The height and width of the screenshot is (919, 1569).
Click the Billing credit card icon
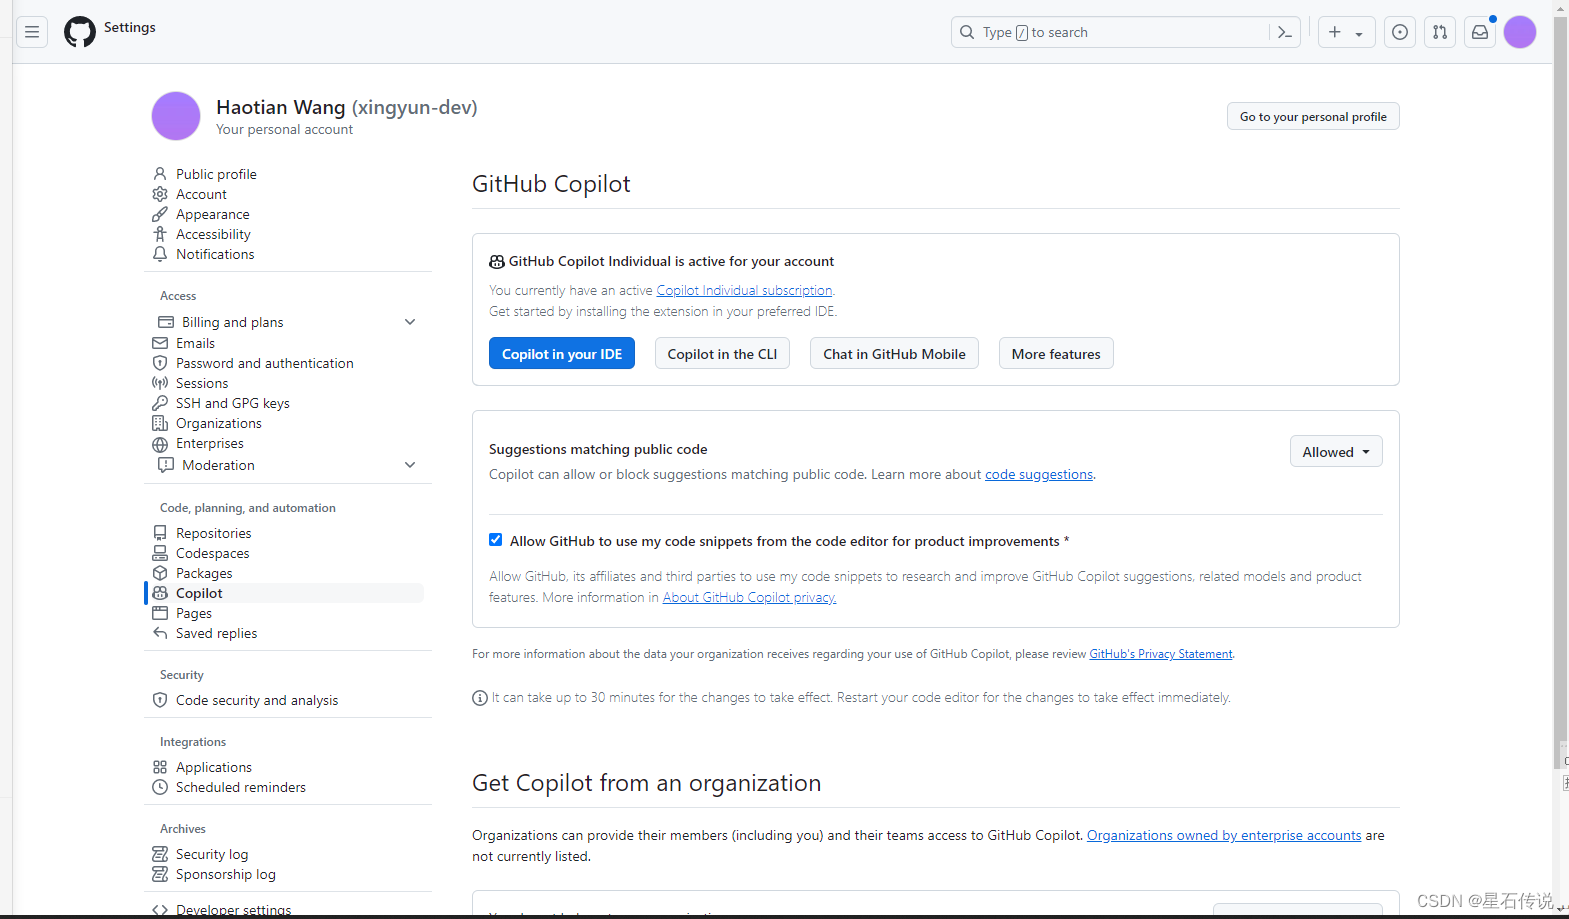point(166,322)
